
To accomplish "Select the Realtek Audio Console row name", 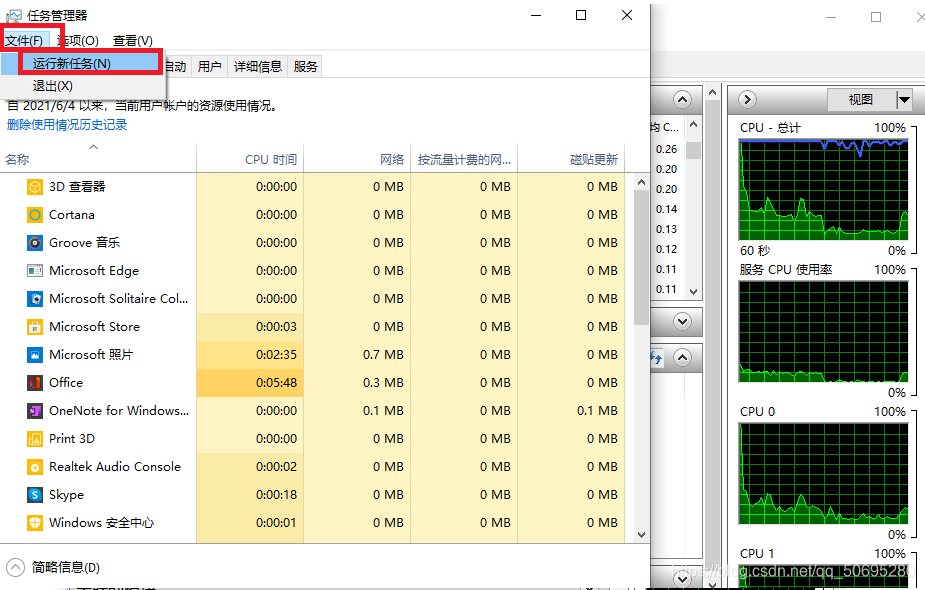I will tap(115, 467).
